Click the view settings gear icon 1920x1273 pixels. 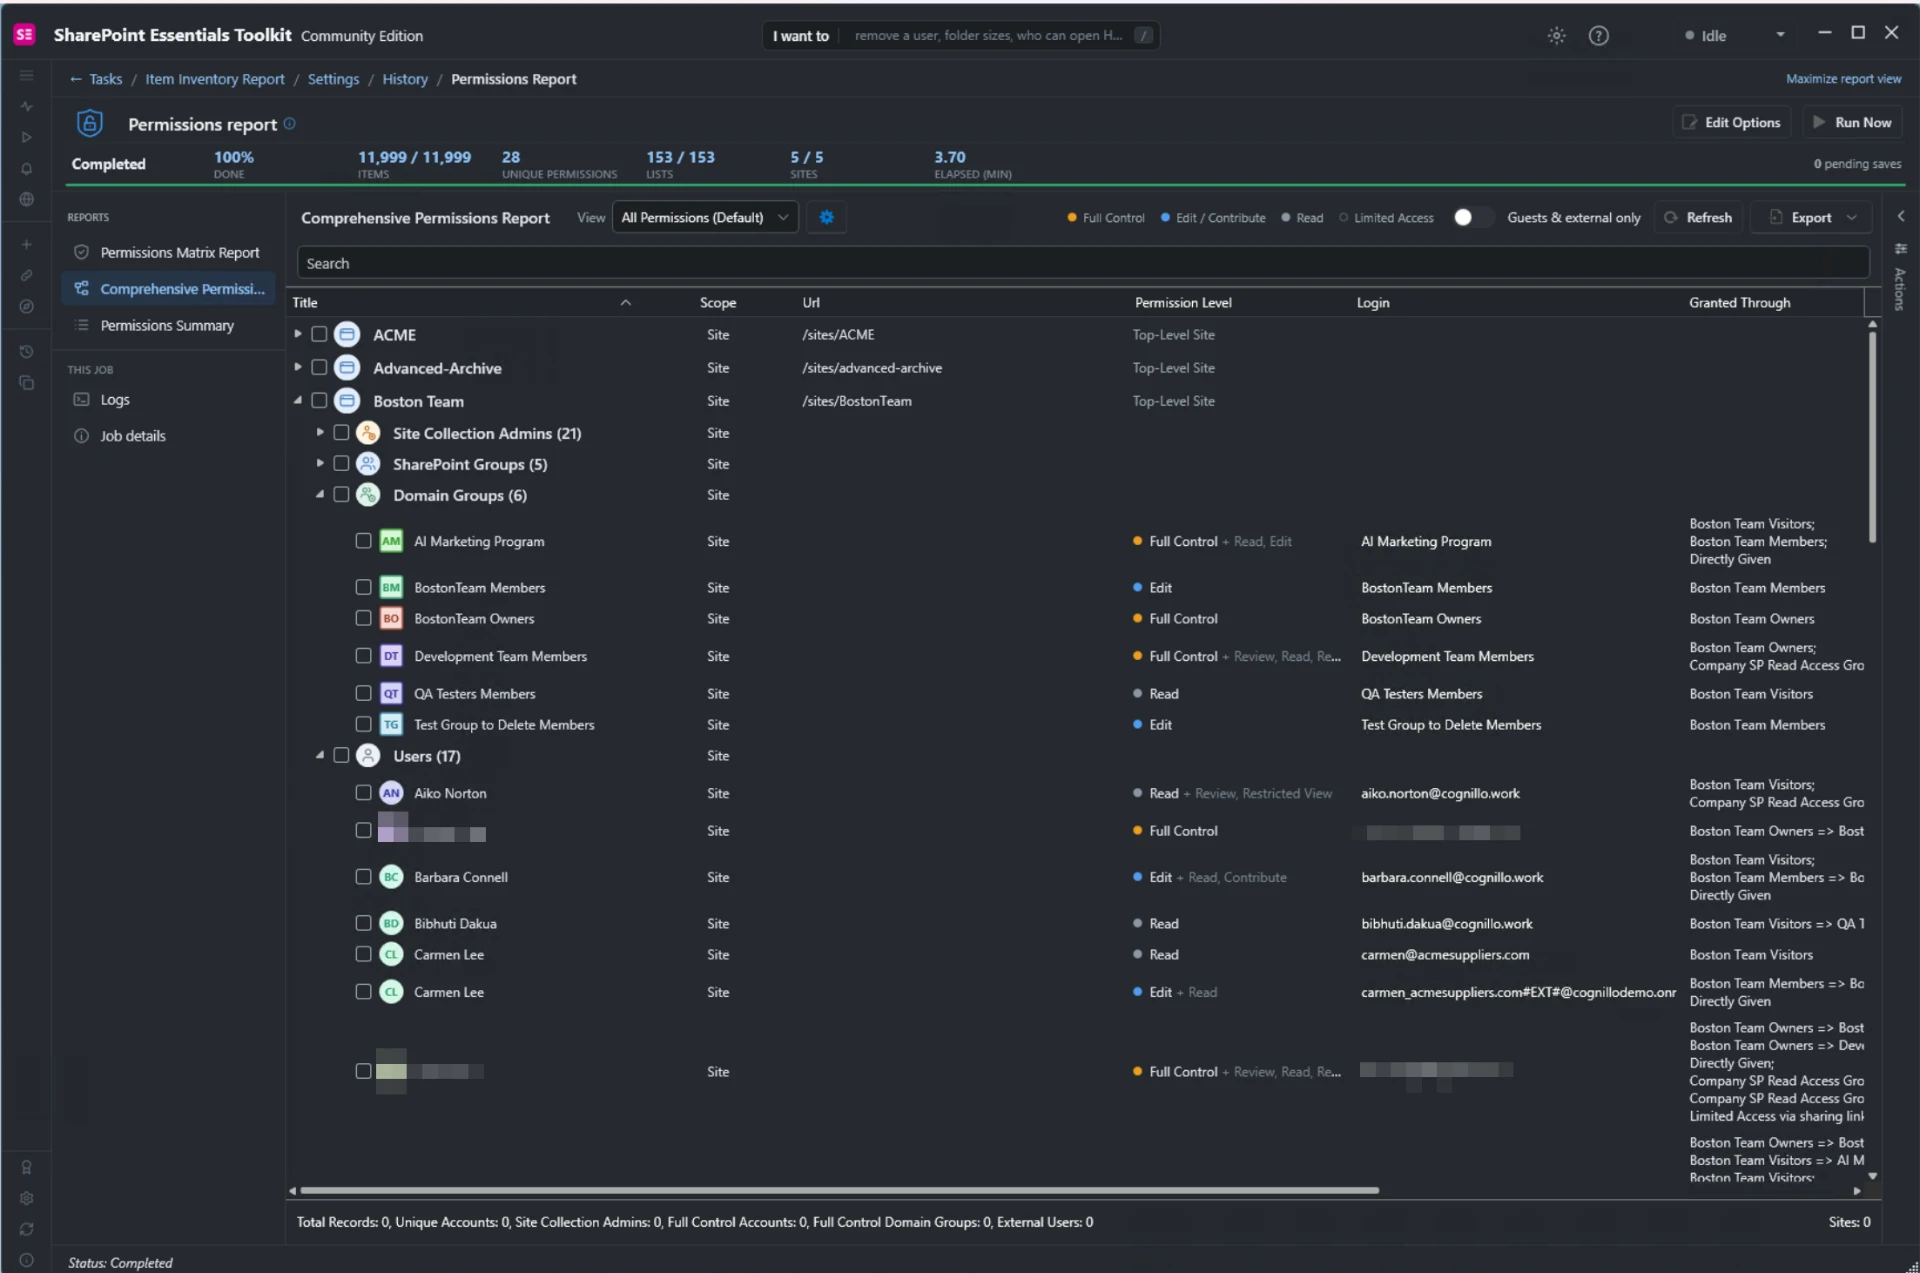[x=826, y=217]
